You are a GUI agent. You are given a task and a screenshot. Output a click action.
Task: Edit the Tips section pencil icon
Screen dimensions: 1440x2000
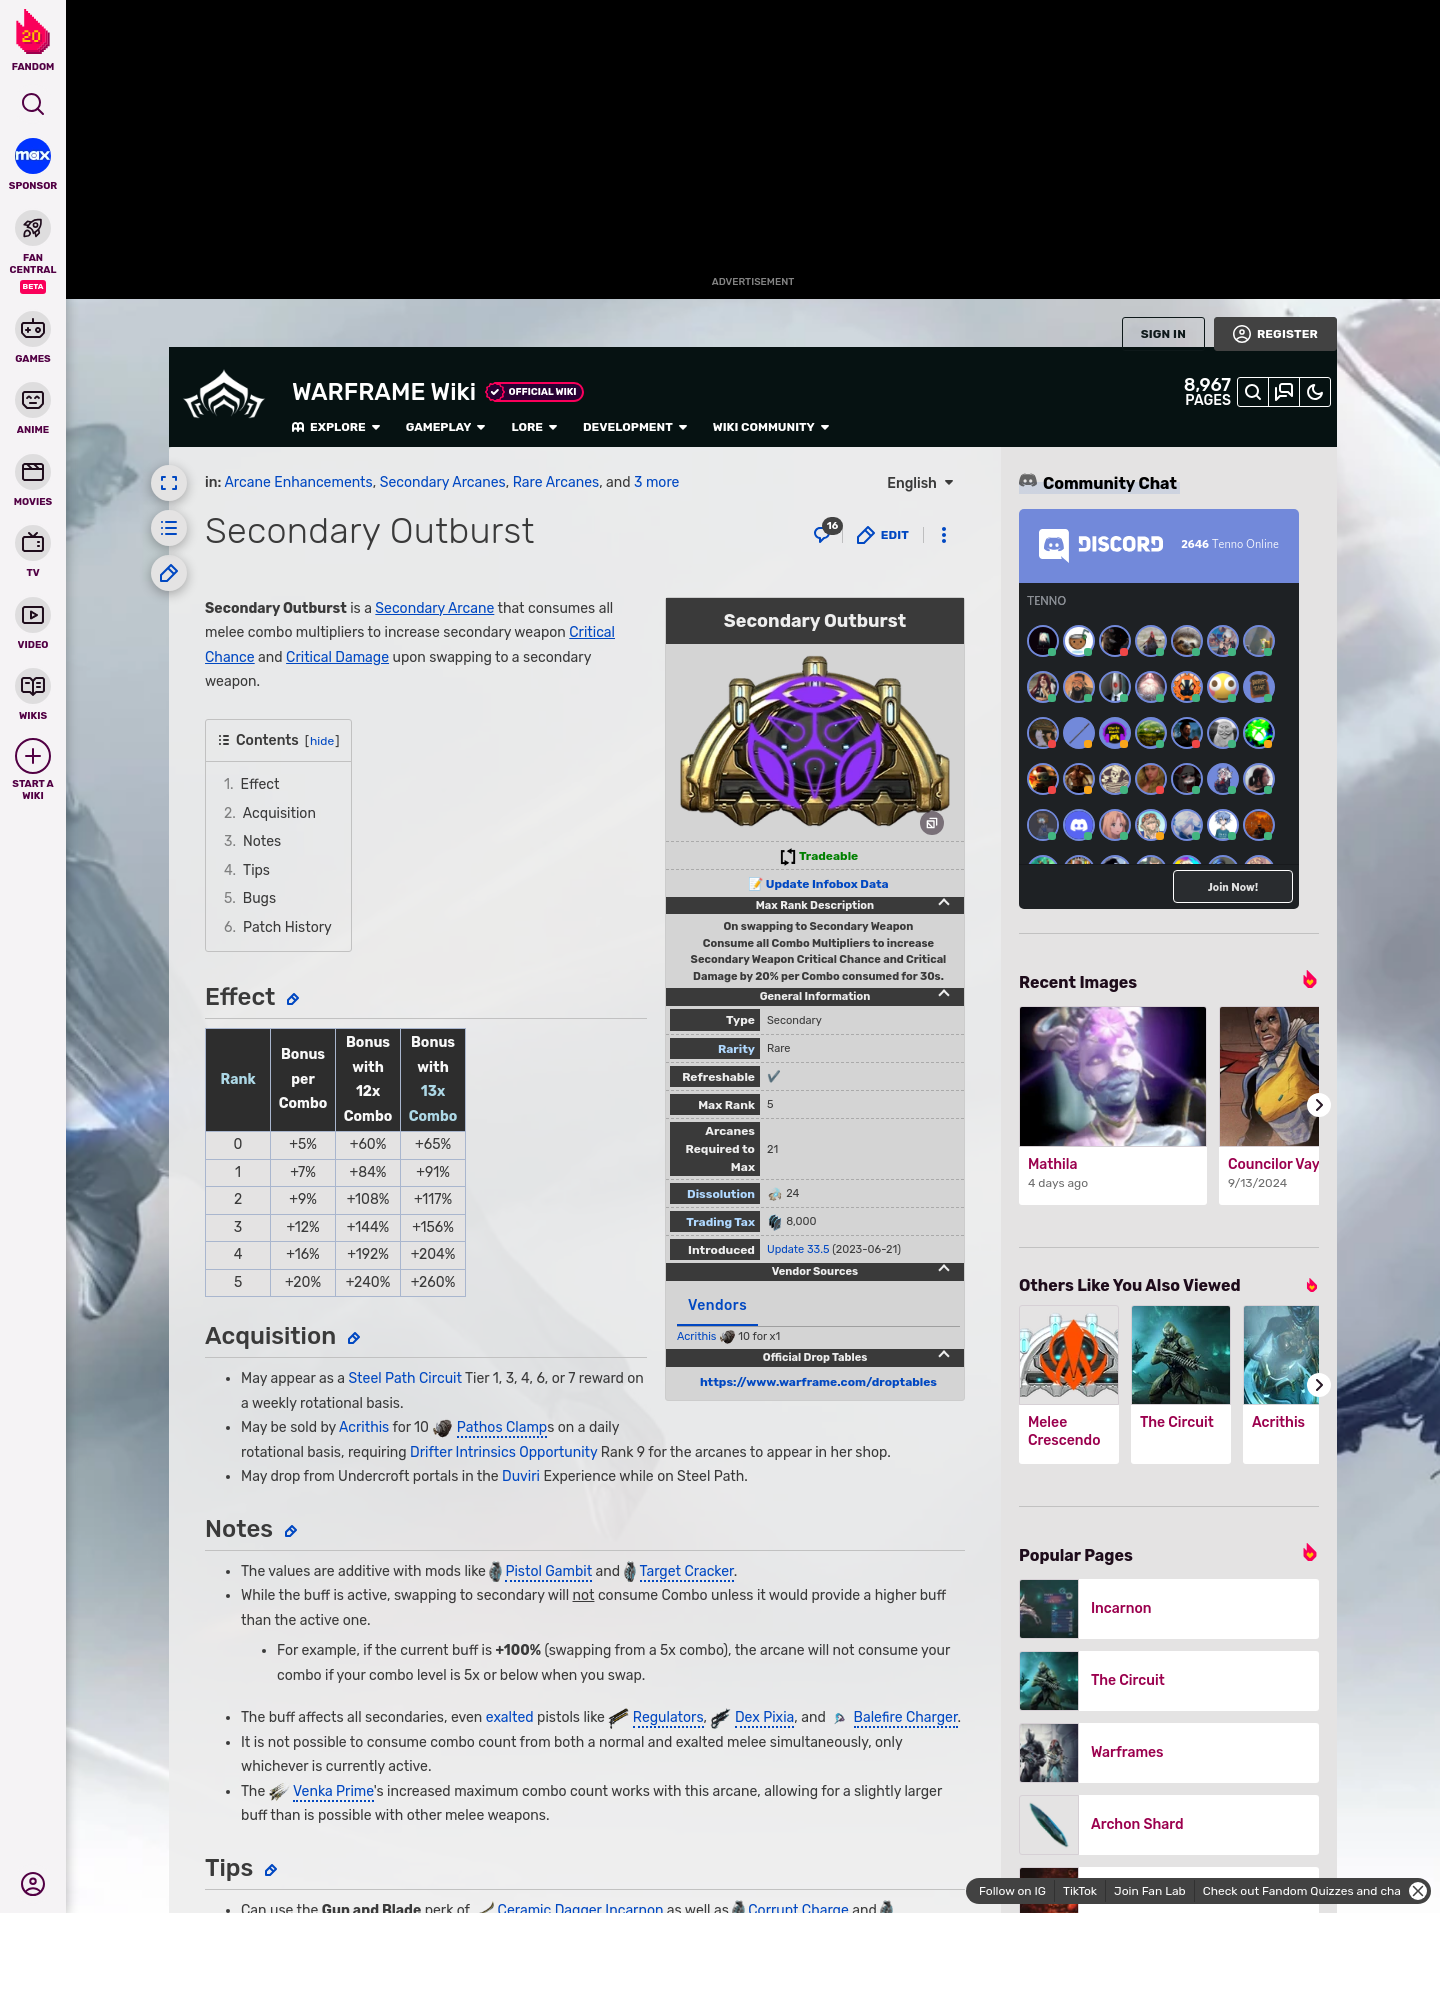pos(270,1870)
